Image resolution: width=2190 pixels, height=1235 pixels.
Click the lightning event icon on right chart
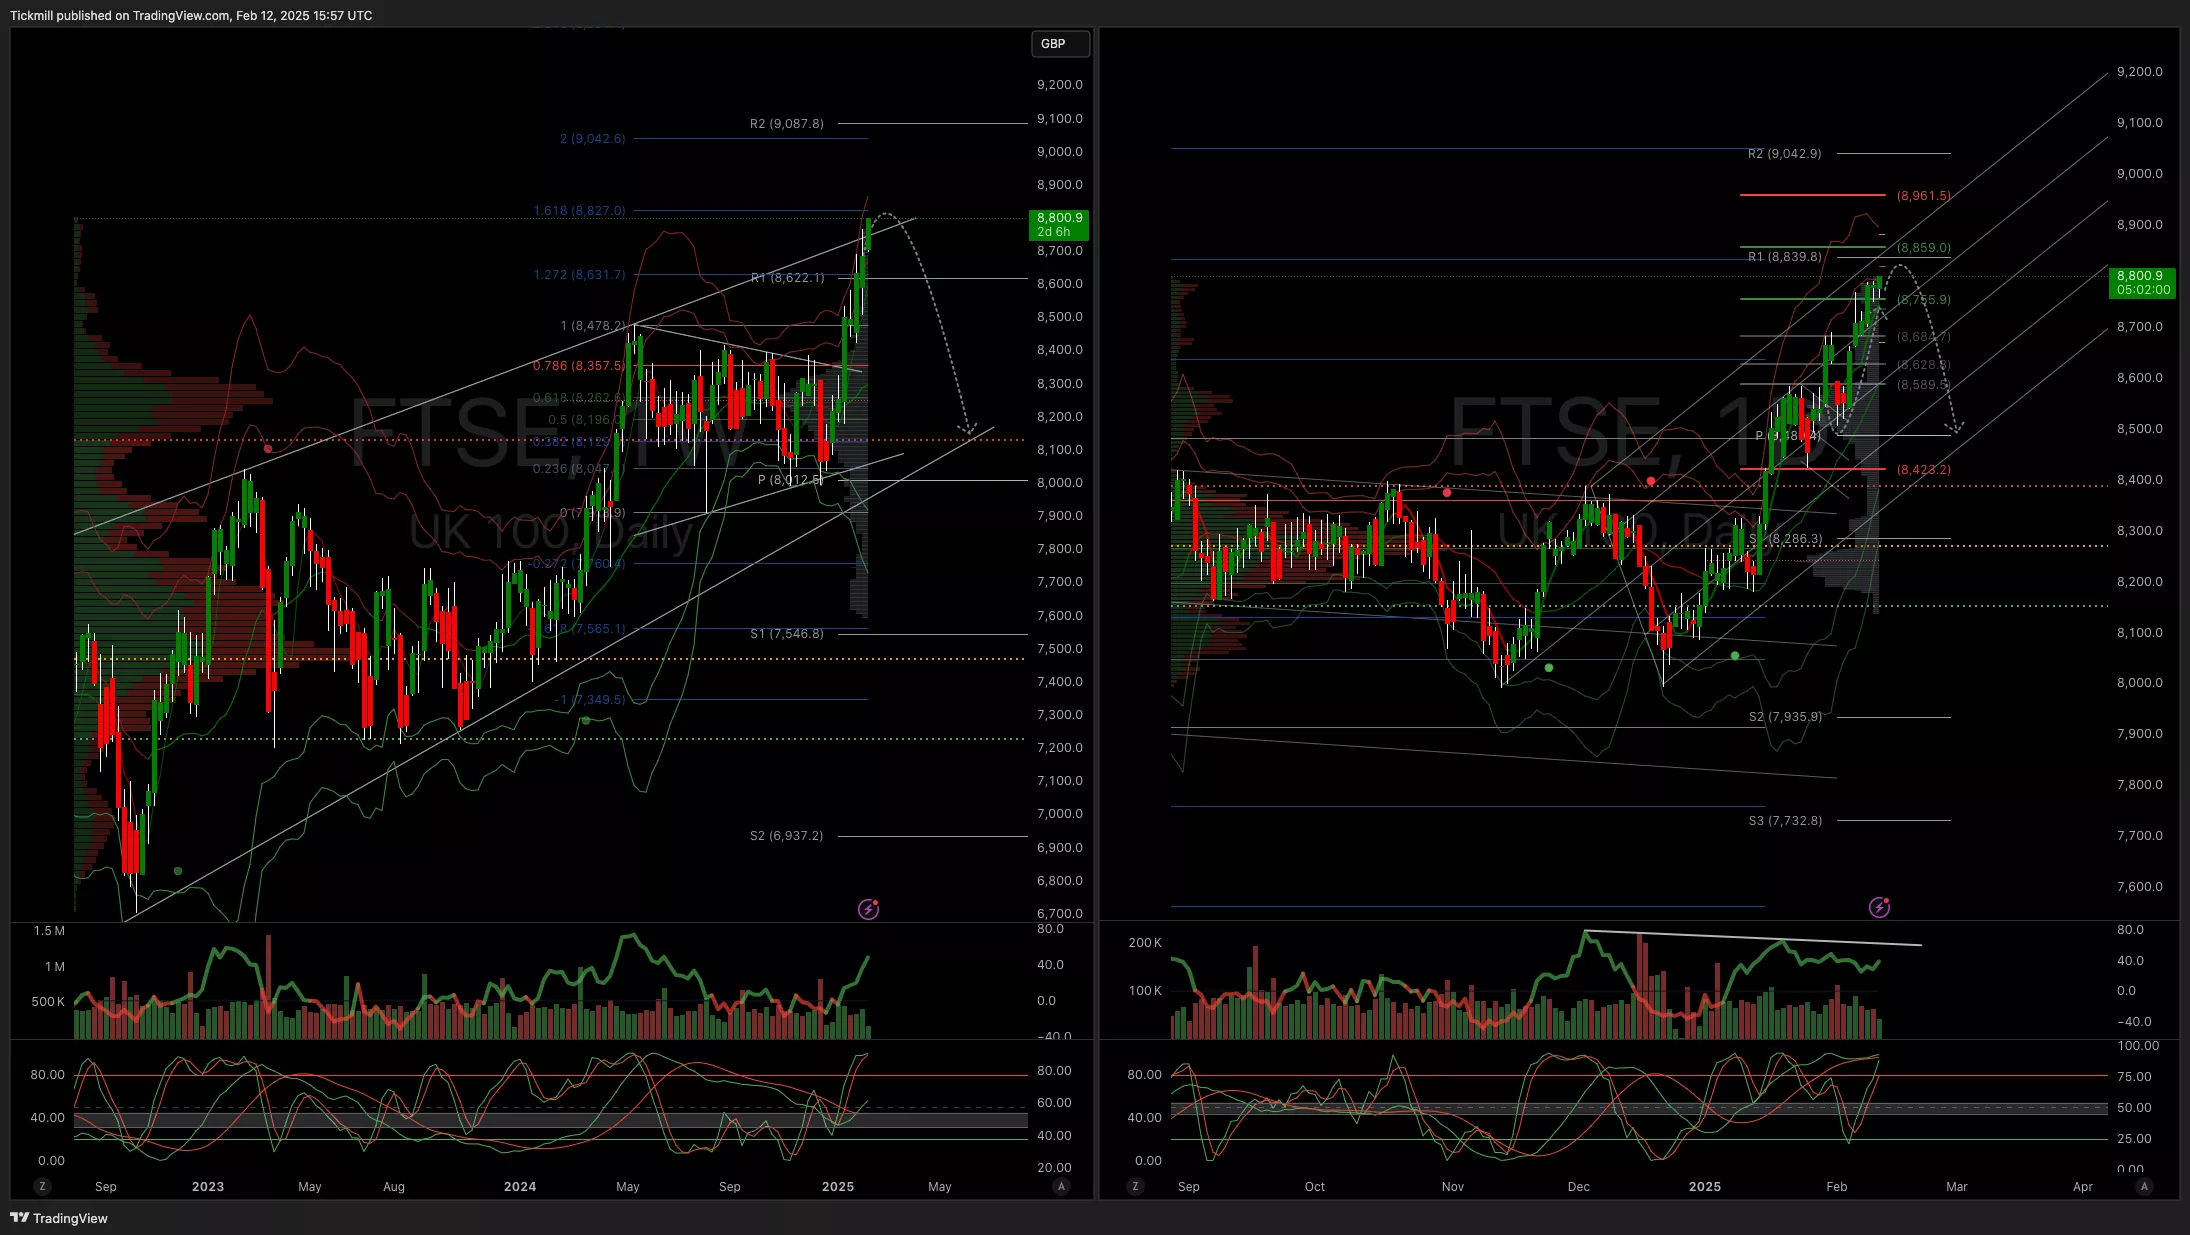point(1879,907)
